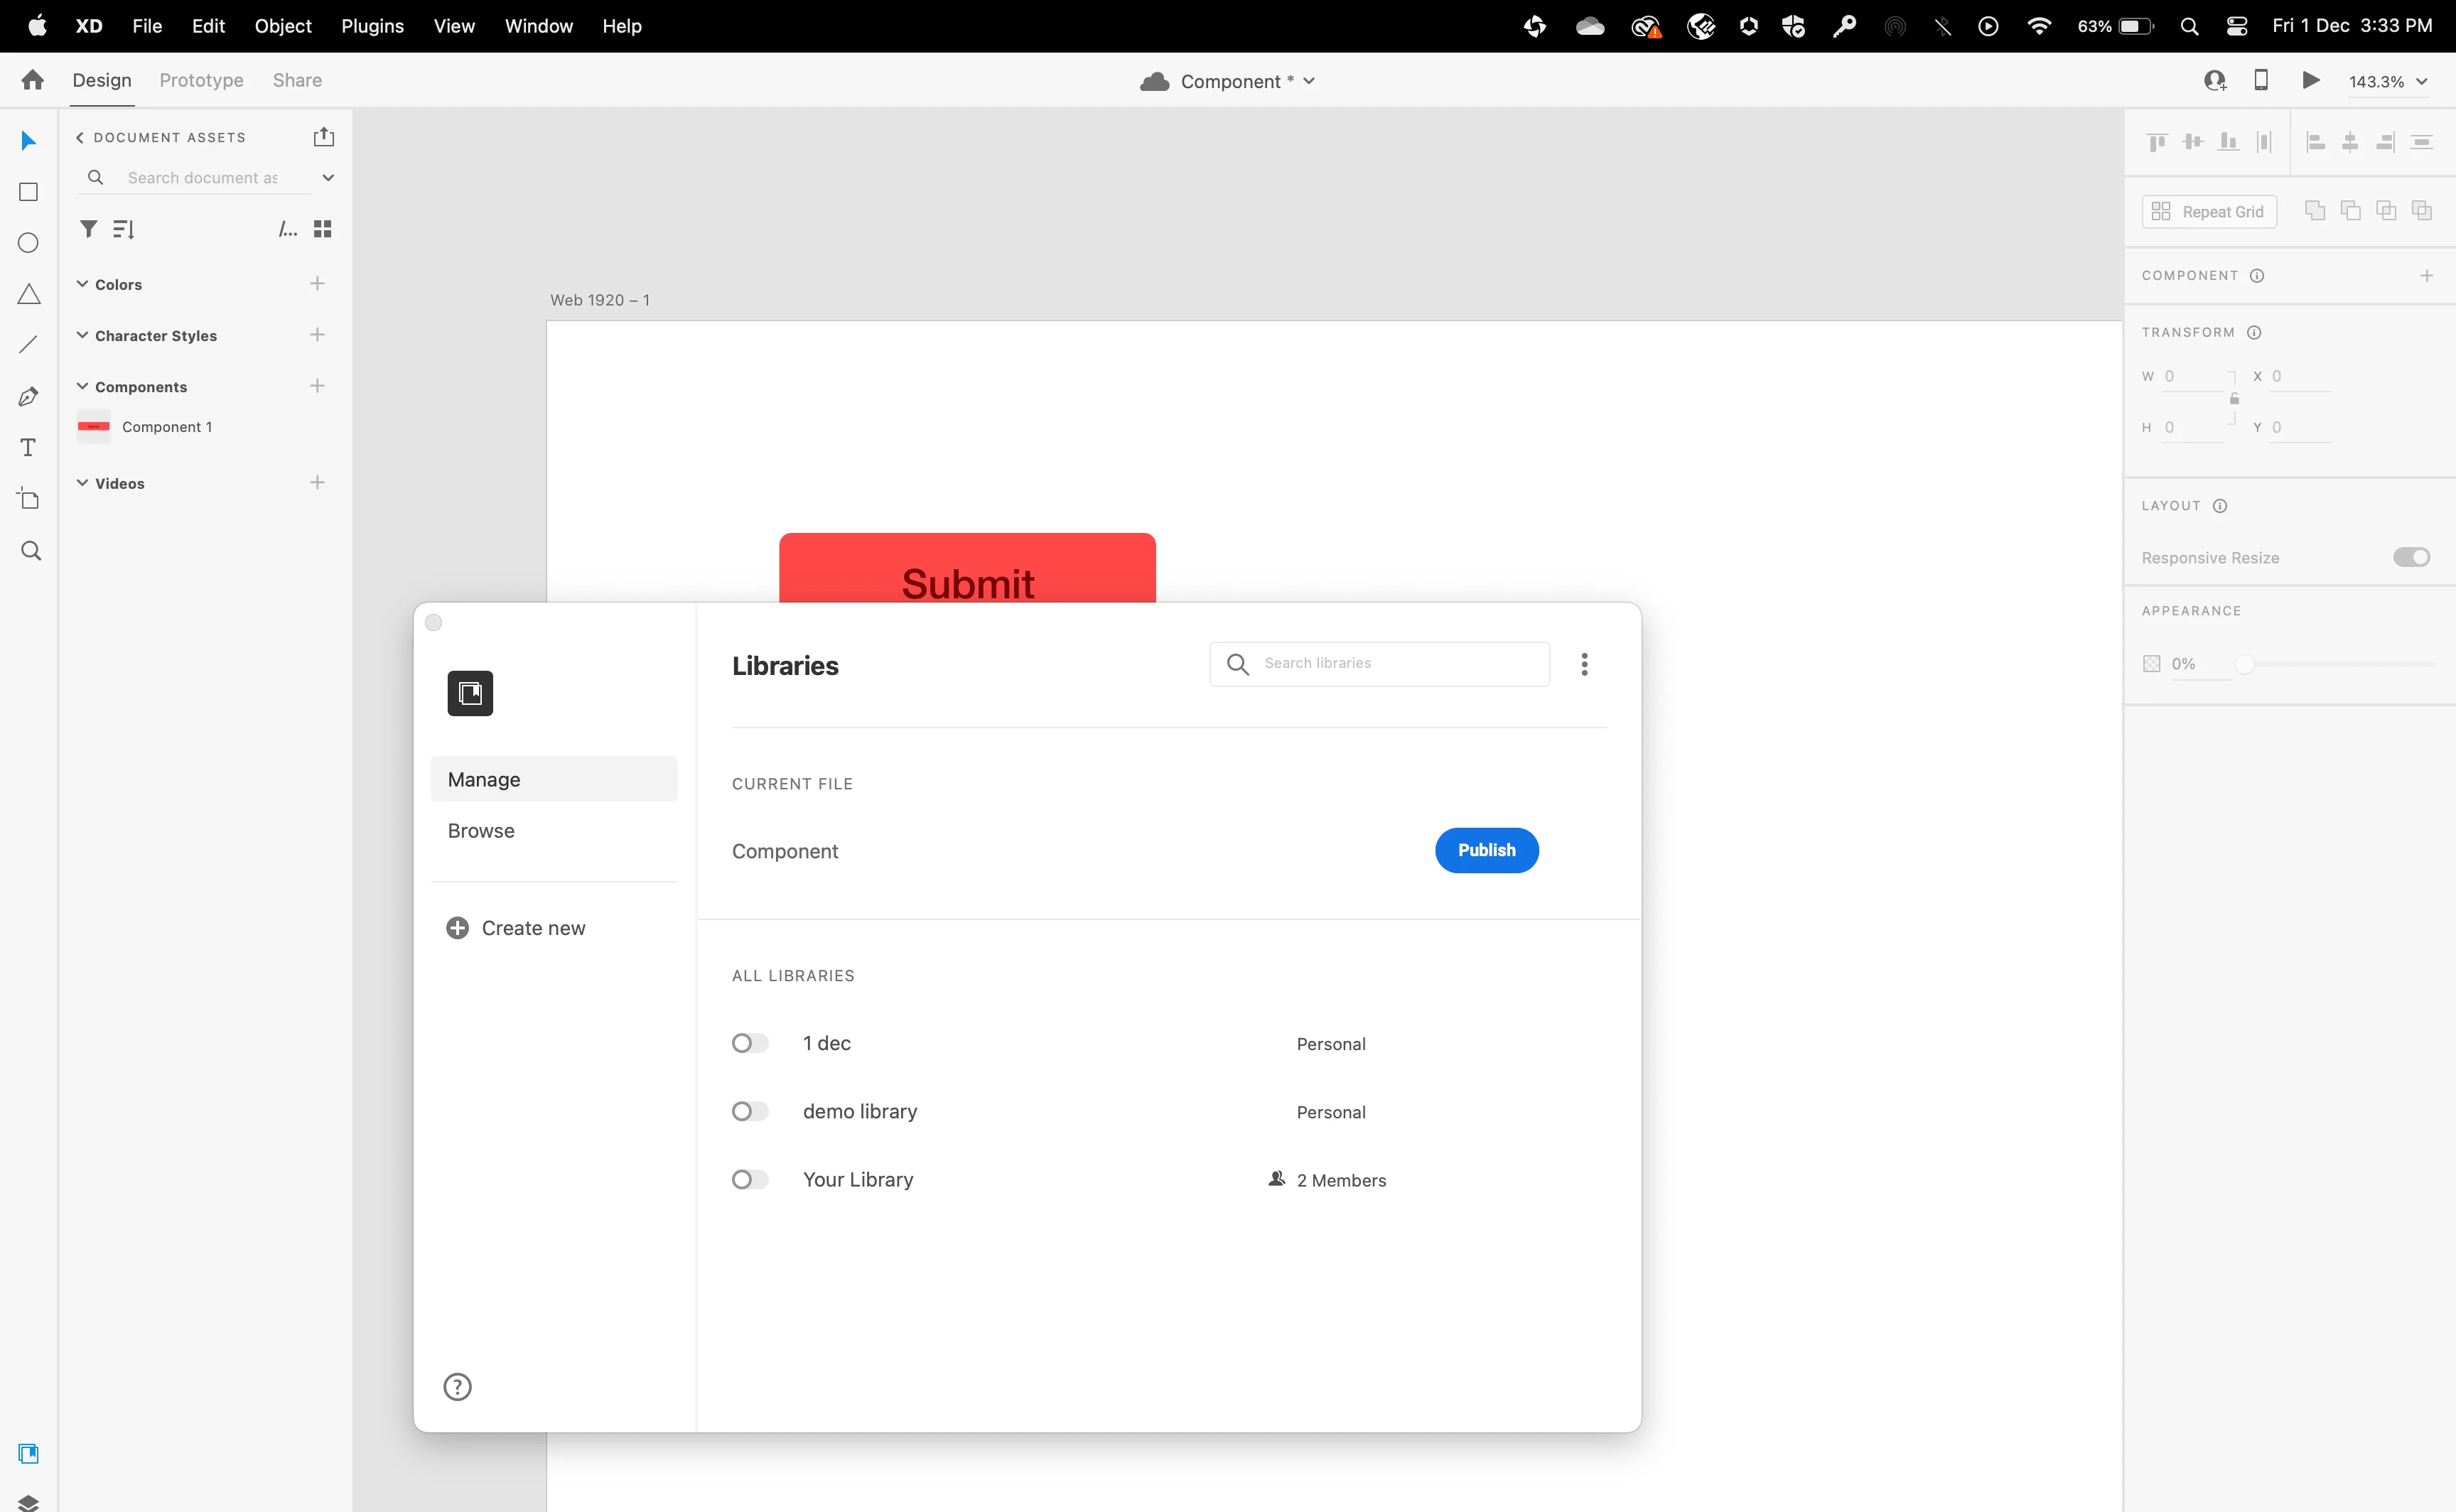This screenshot has width=2456, height=1512.
Task: Collapse the Character Styles section
Action: point(83,335)
